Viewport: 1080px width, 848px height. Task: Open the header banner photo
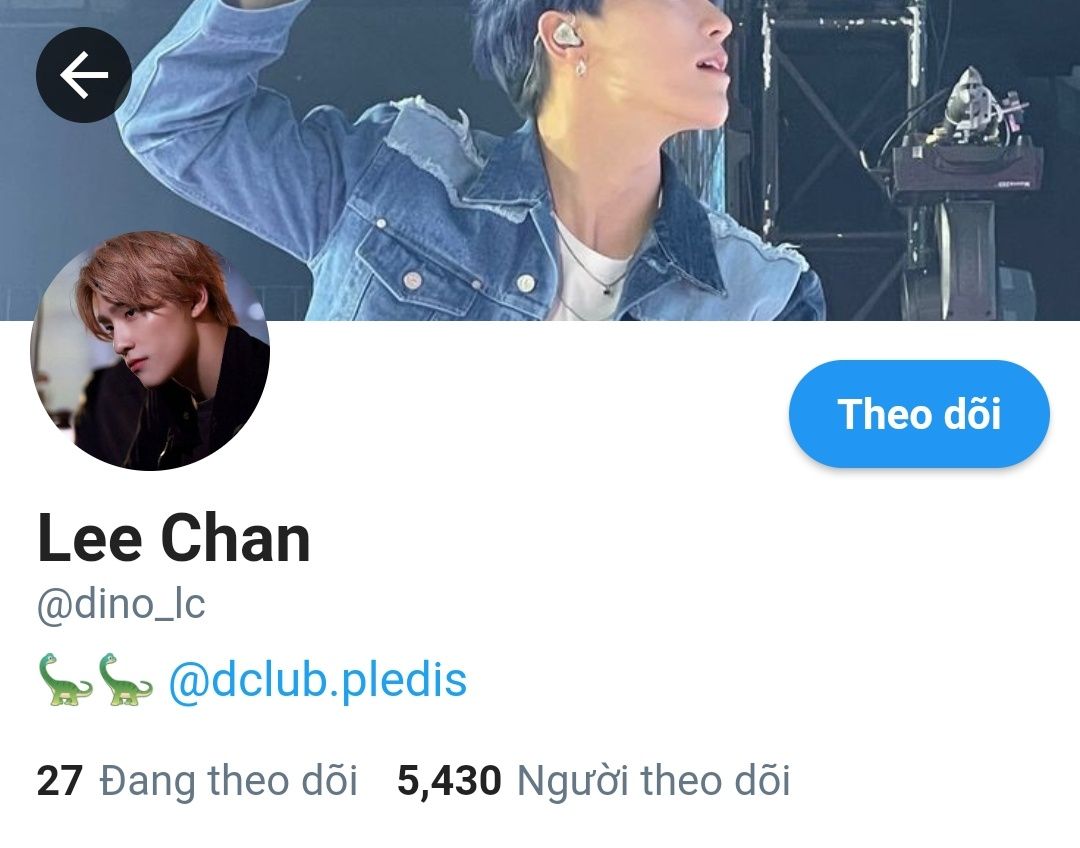pos(540,160)
